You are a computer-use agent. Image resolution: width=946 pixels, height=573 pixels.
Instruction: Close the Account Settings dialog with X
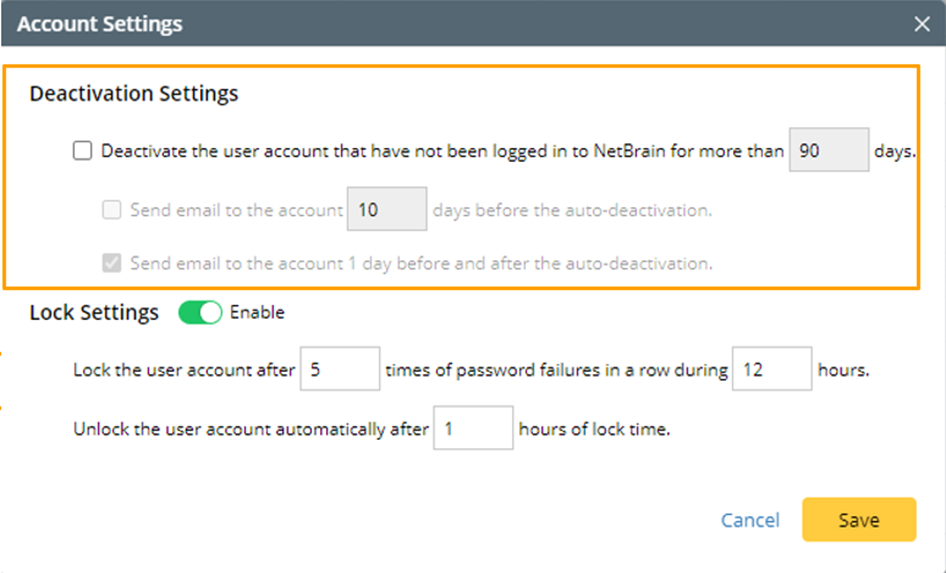[x=922, y=24]
